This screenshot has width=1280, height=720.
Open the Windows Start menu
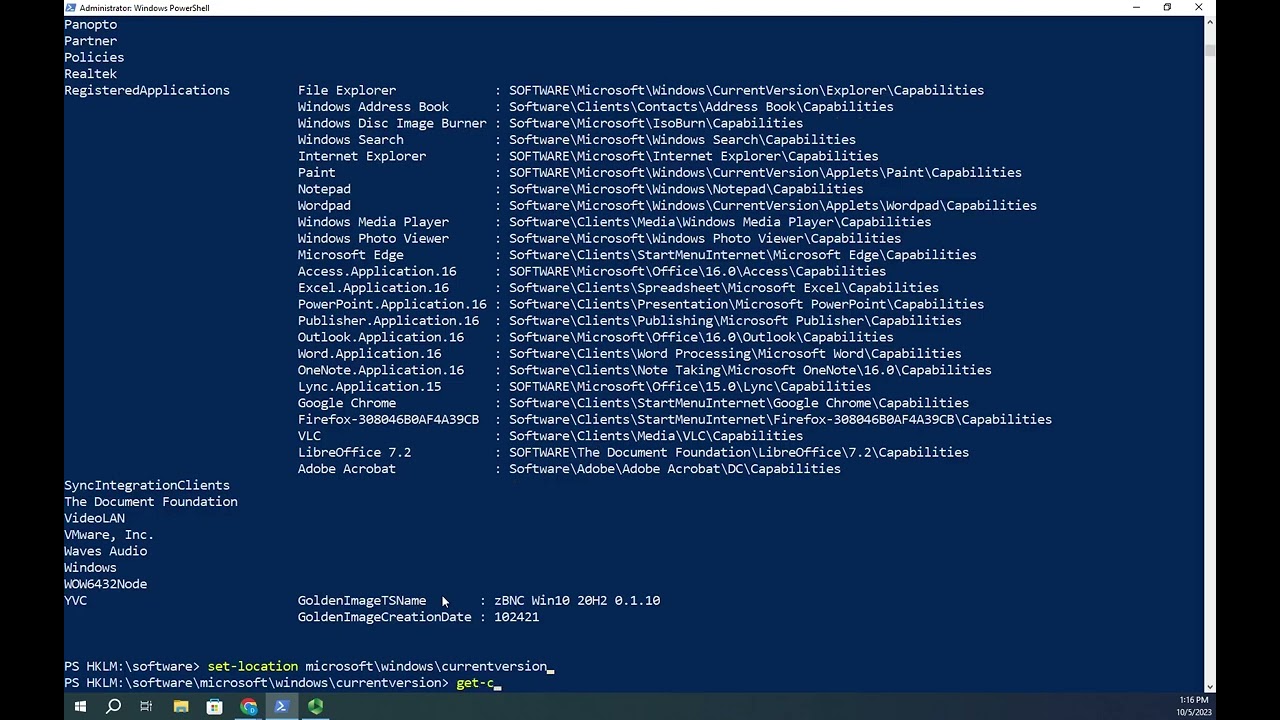tap(80, 706)
